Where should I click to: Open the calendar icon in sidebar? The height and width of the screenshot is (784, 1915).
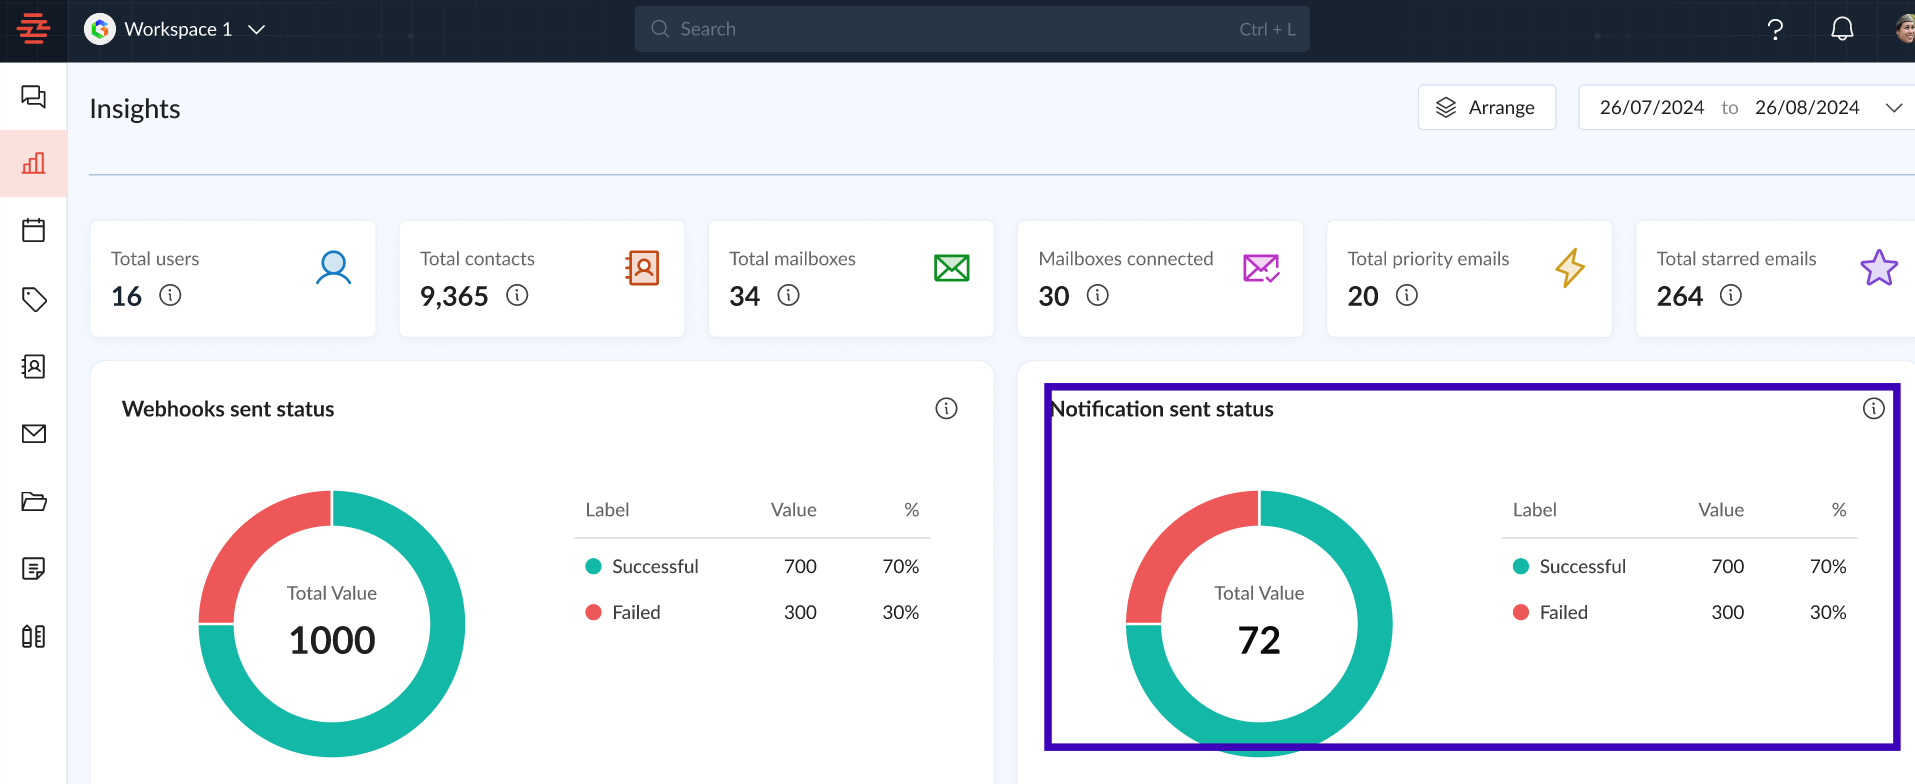(33, 230)
